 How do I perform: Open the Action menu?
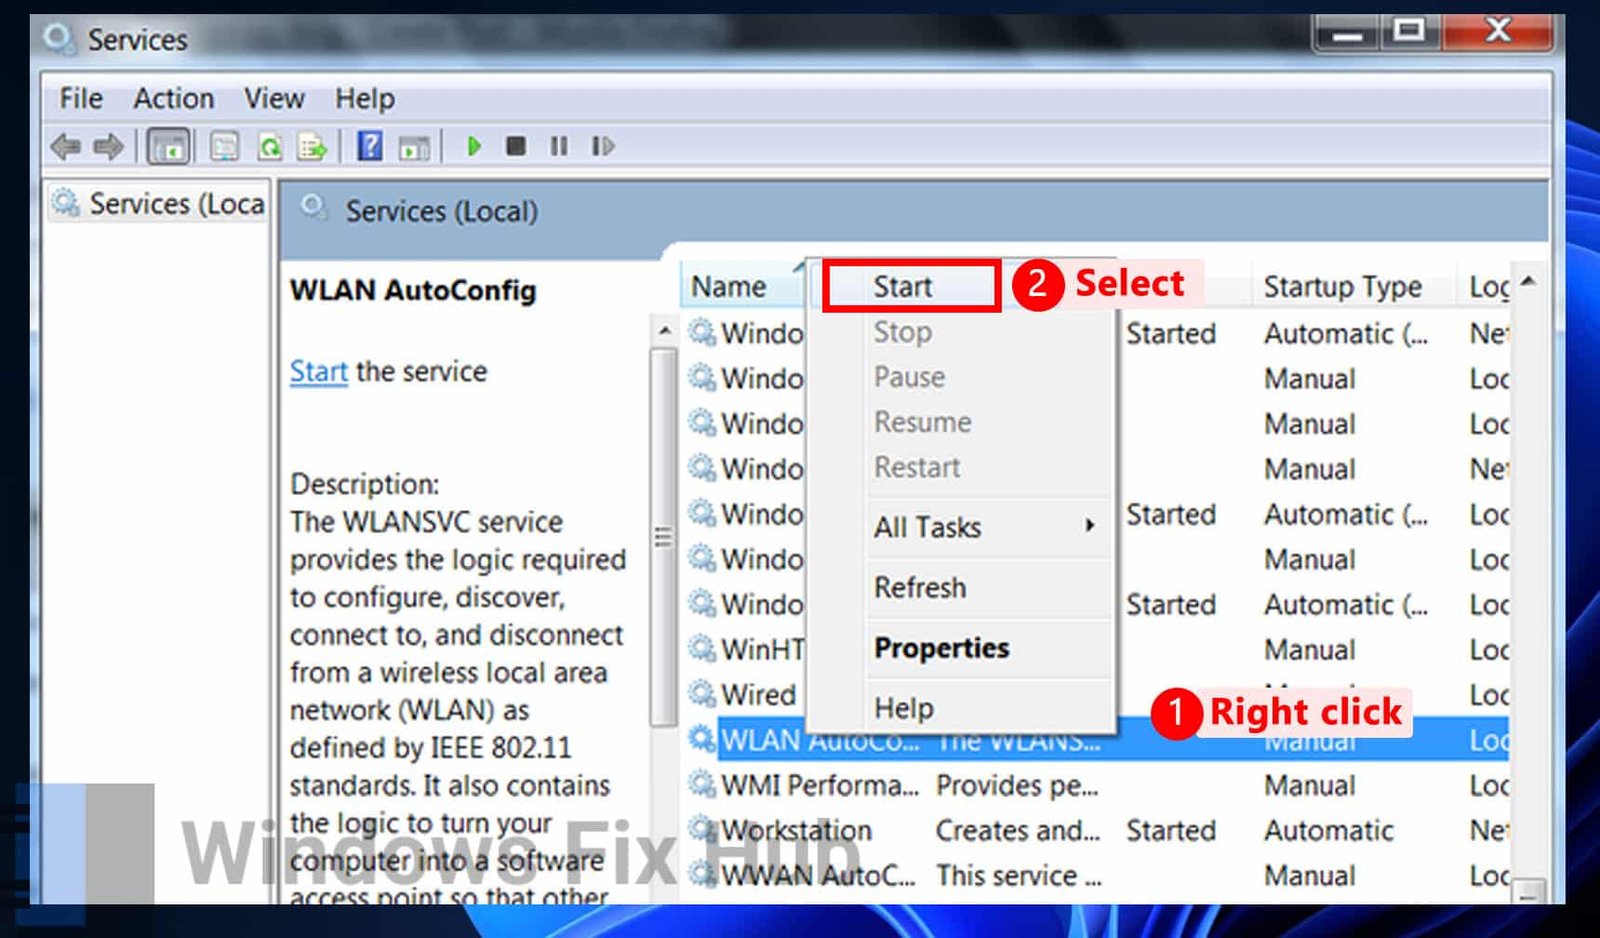pos(174,98)
